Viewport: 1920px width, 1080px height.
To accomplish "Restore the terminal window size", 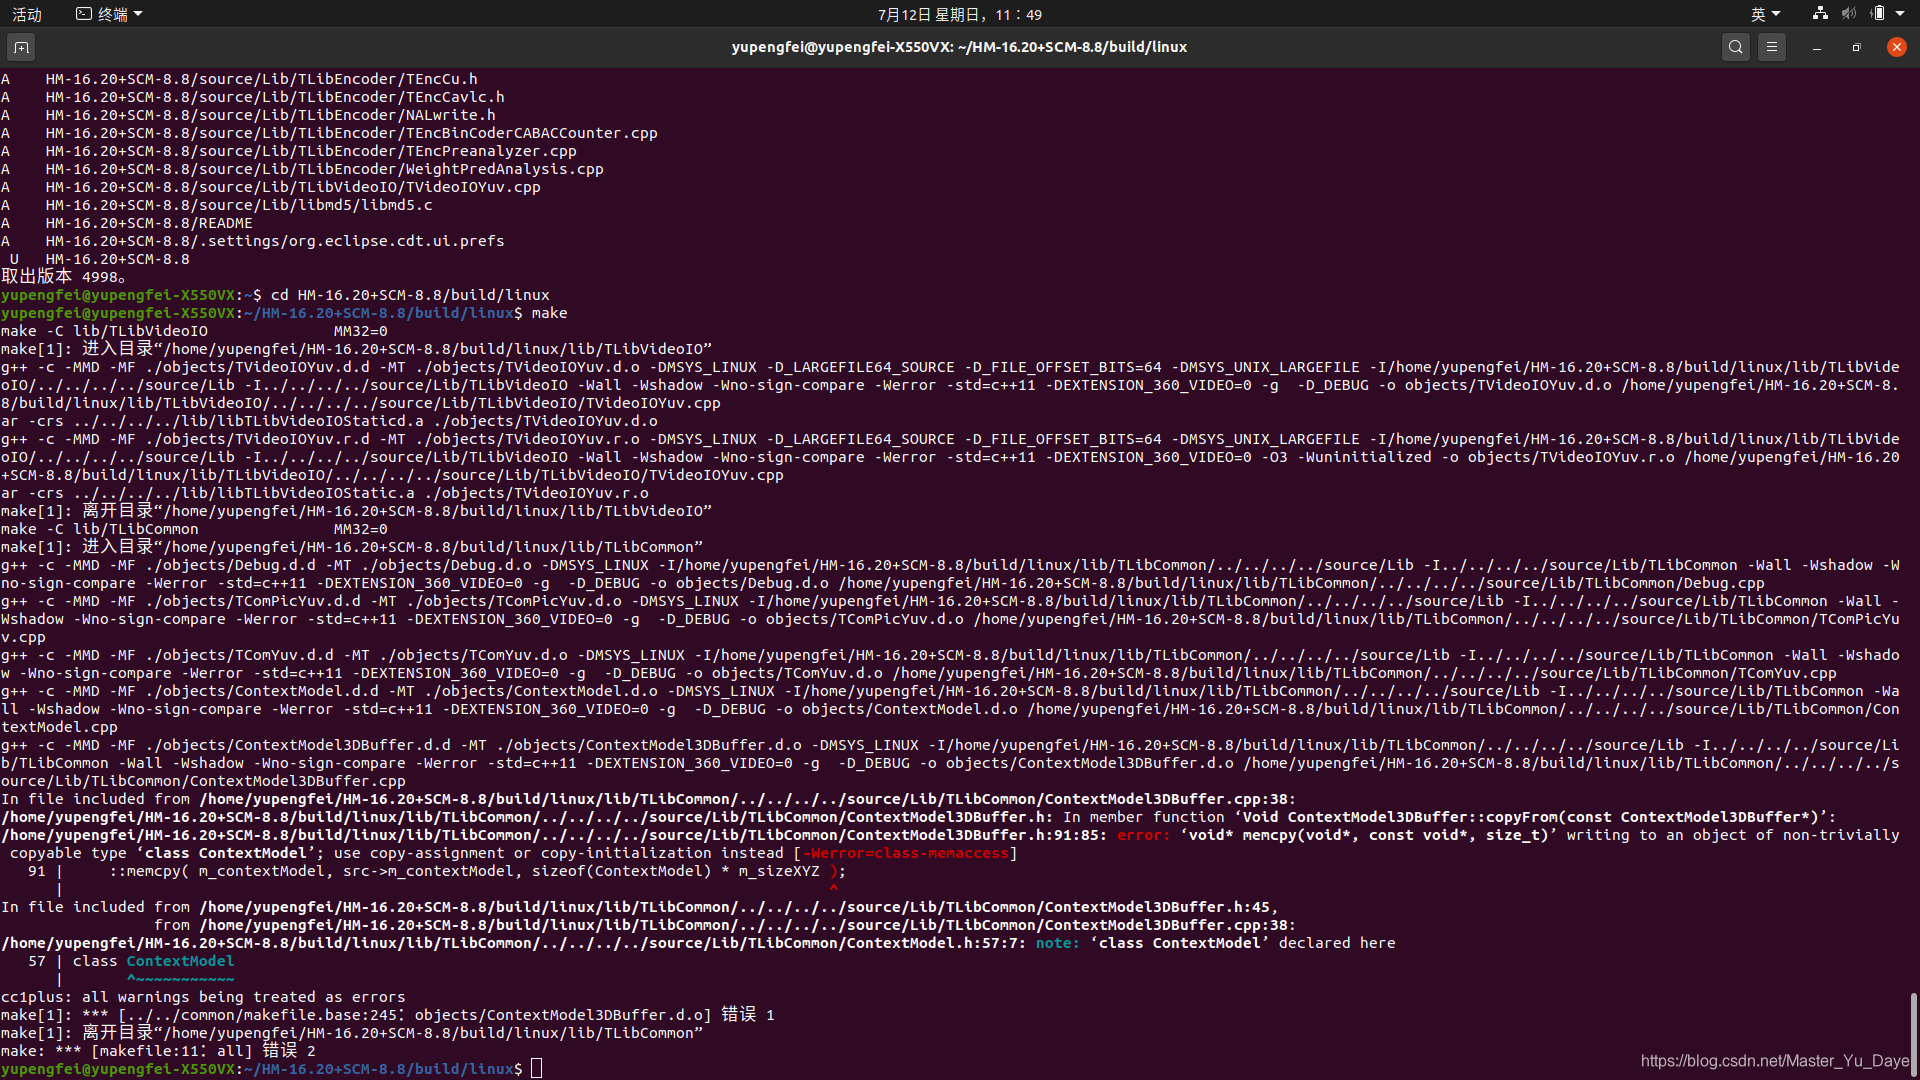I will click(x=1856, y=47).
